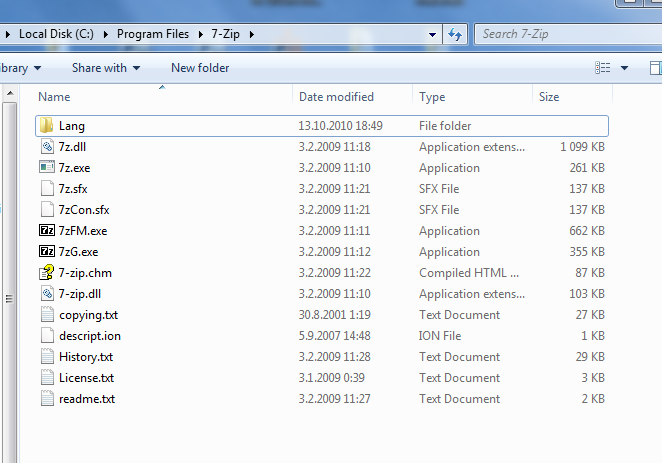
Task: Select the 7zFM.exe file manager icon
Action: tap(47, 231)
